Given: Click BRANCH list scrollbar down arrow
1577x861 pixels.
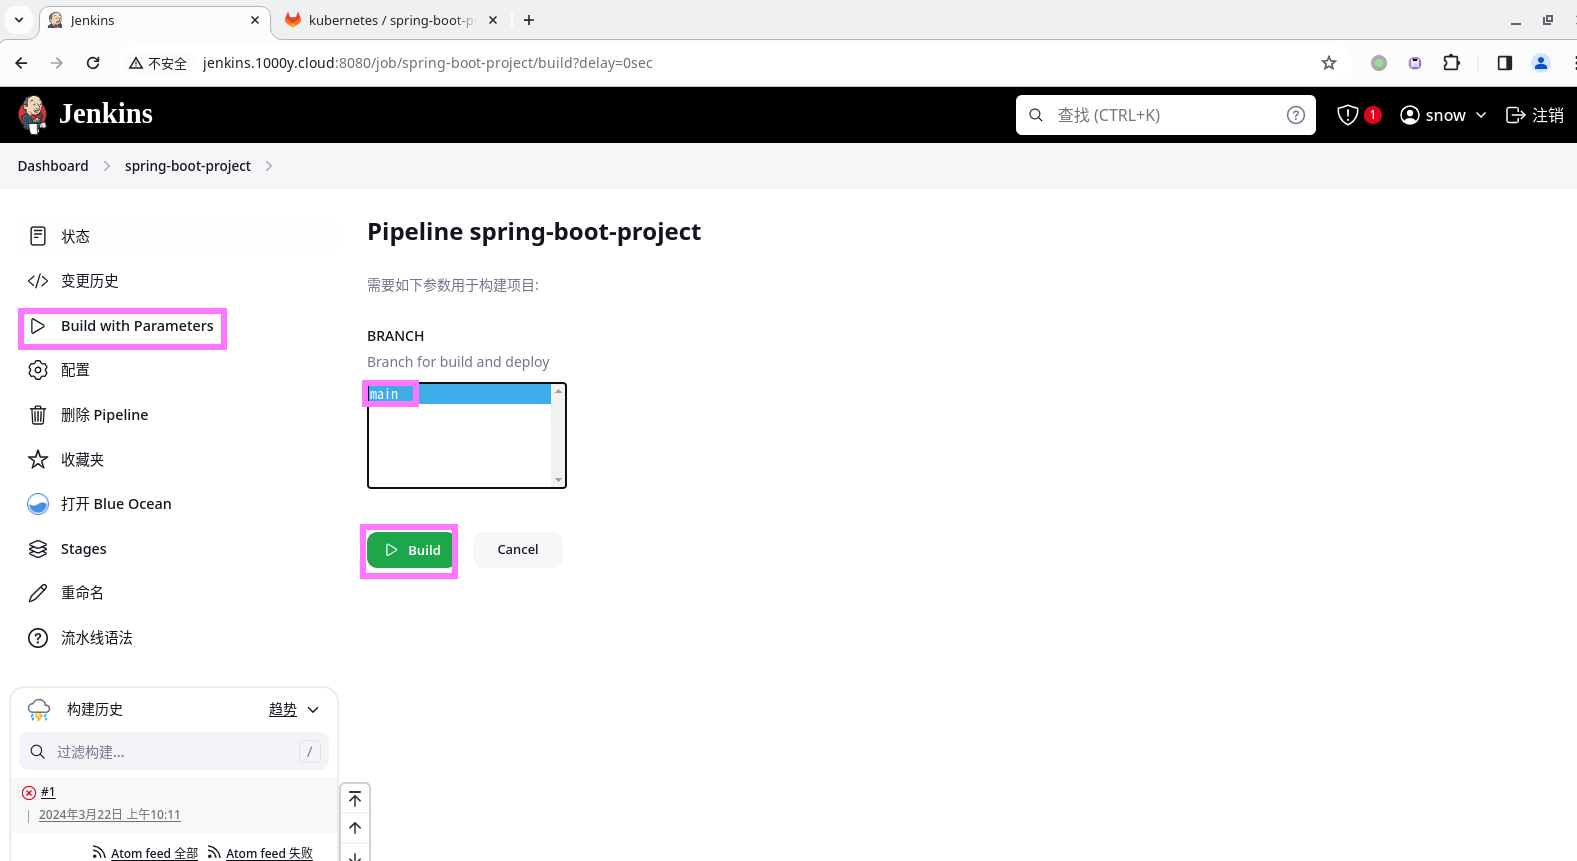Looking at the screenshot, I should 558,480.
